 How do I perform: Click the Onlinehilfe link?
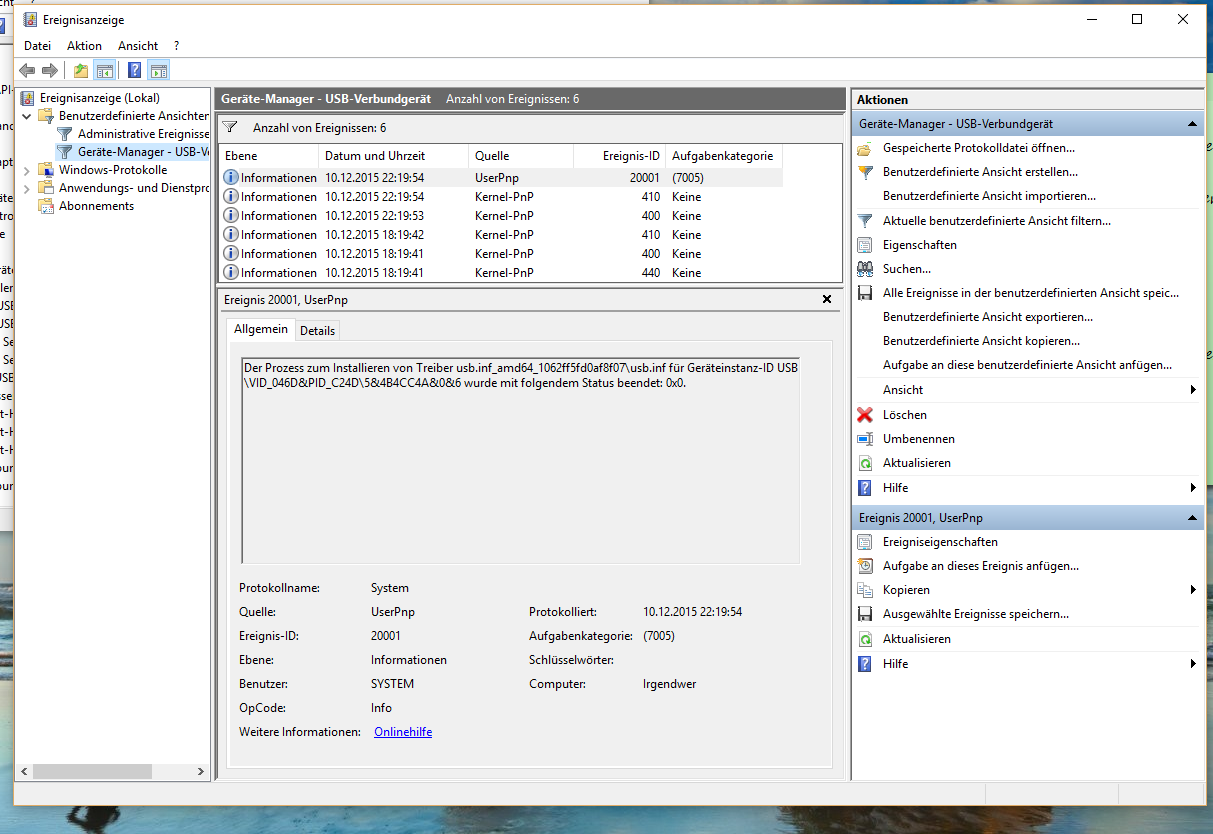coord(402,732)
